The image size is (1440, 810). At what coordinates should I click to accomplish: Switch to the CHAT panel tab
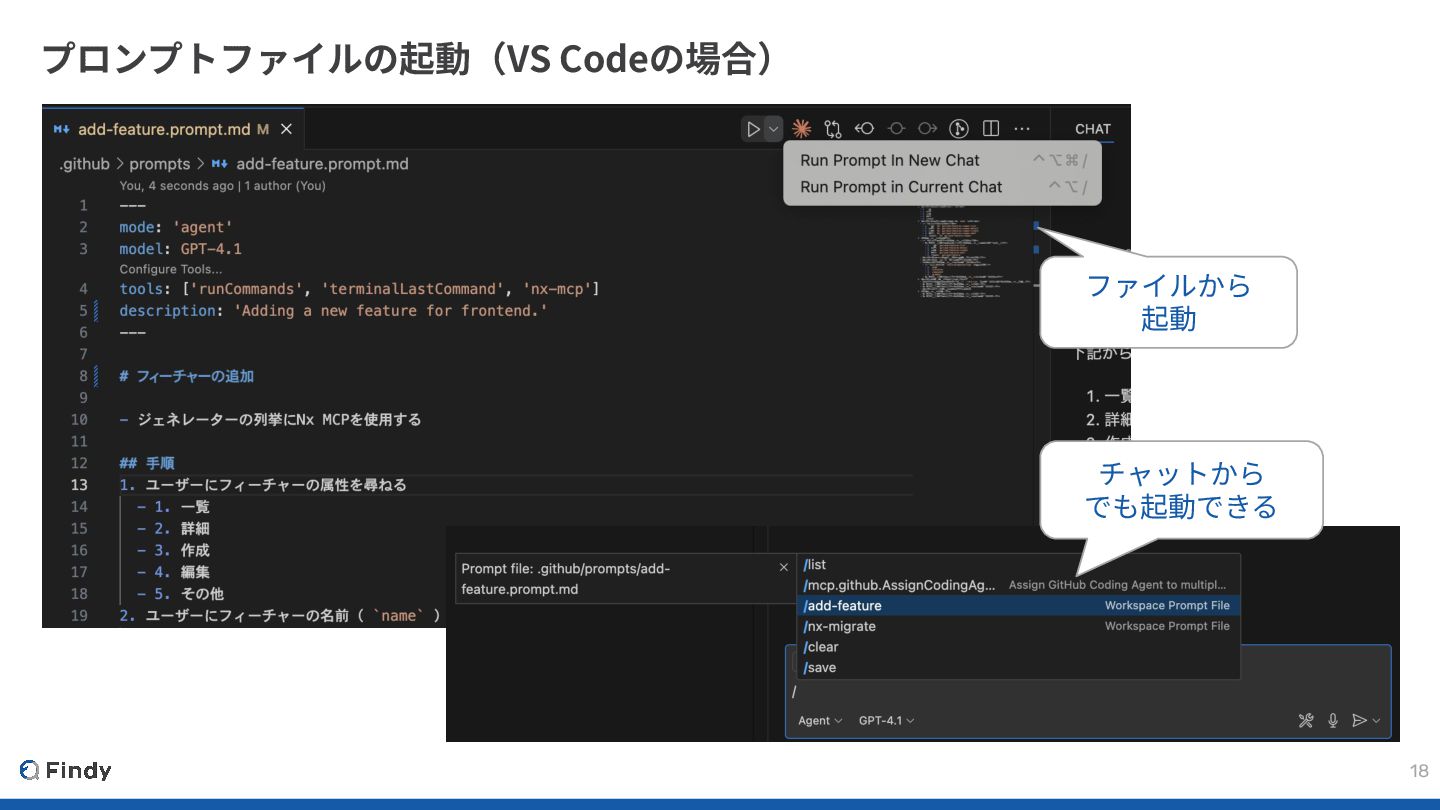tap(1093, 128)
